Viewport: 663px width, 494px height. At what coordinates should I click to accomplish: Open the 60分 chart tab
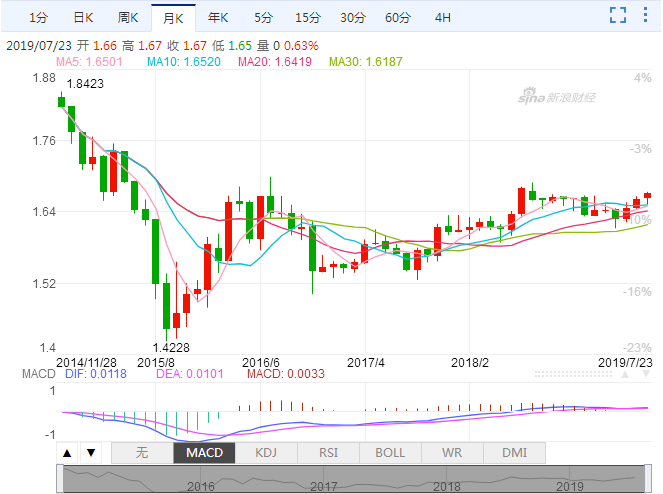coord(398,18)
